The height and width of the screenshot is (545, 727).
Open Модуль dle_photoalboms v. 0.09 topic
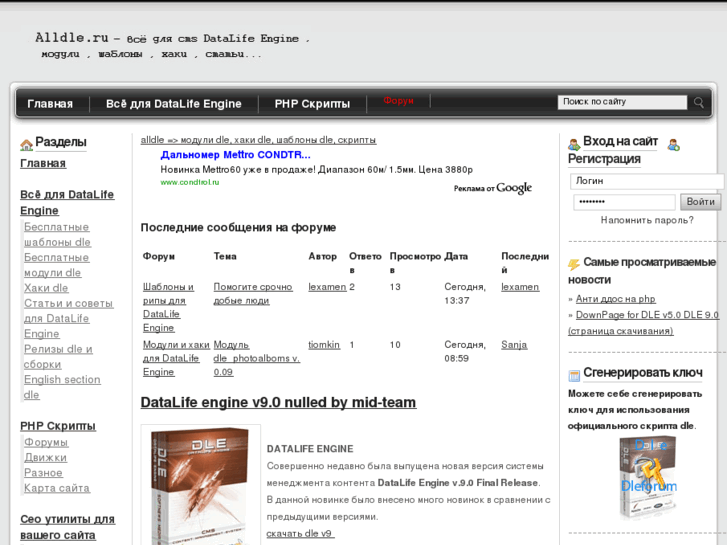[257, 359]
